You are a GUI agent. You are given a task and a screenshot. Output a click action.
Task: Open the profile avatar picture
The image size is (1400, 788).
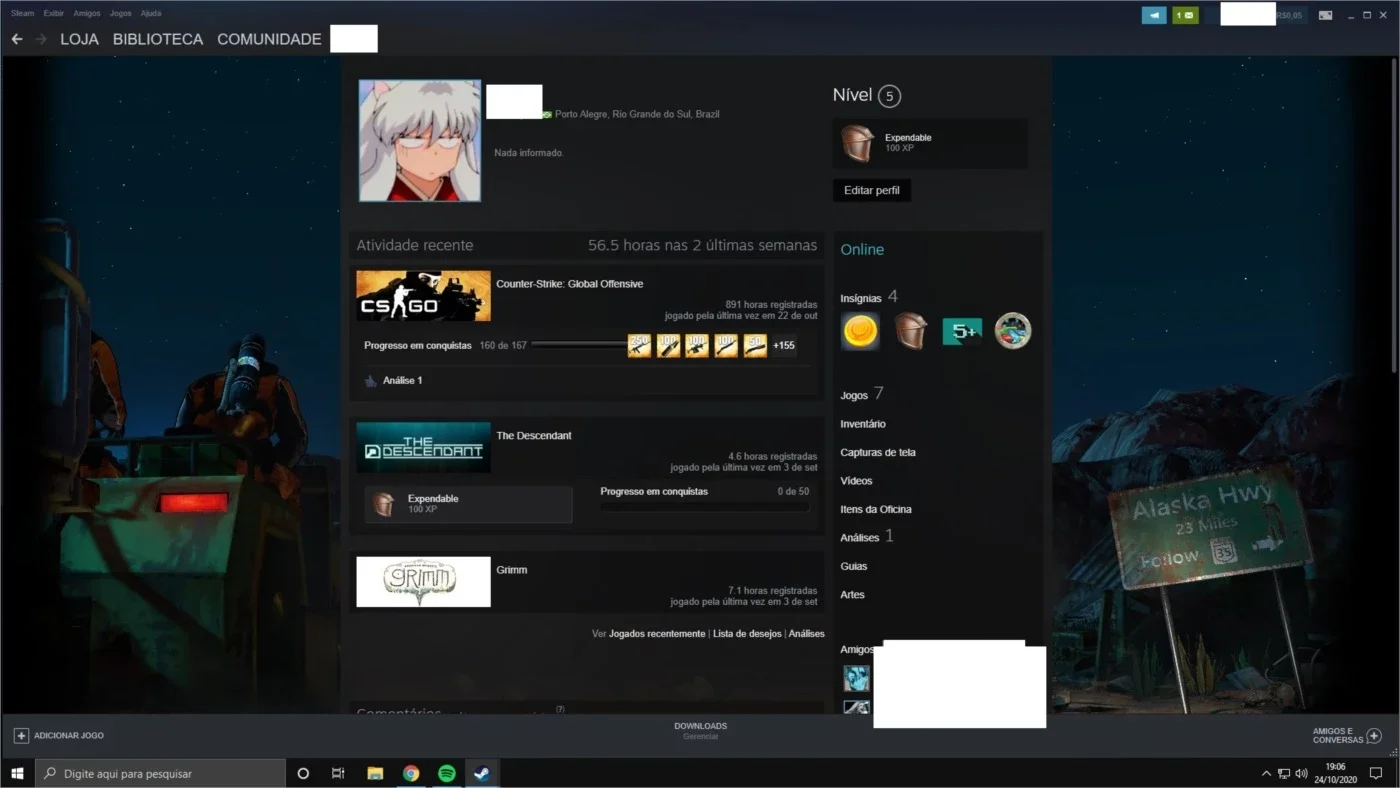coord(420,141)
